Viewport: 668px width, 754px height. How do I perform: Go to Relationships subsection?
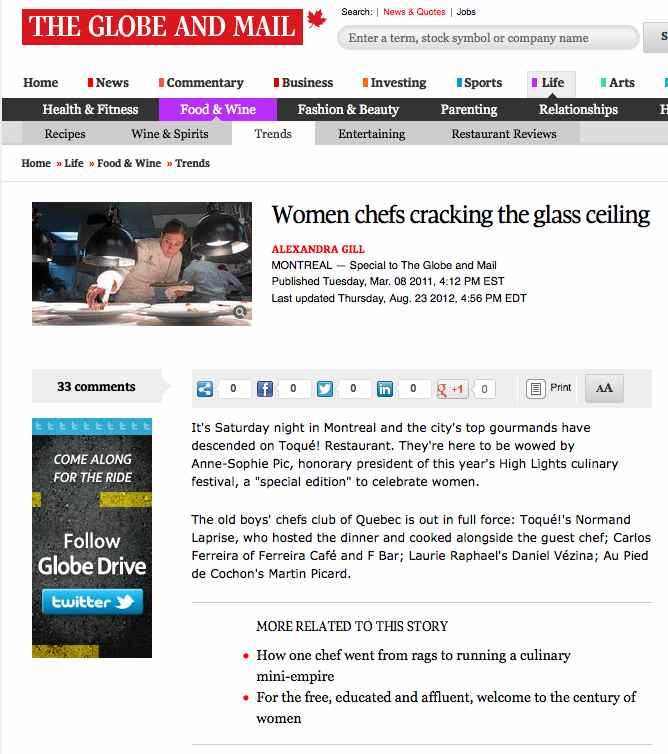pyautogui.click(x=578, y=110)
